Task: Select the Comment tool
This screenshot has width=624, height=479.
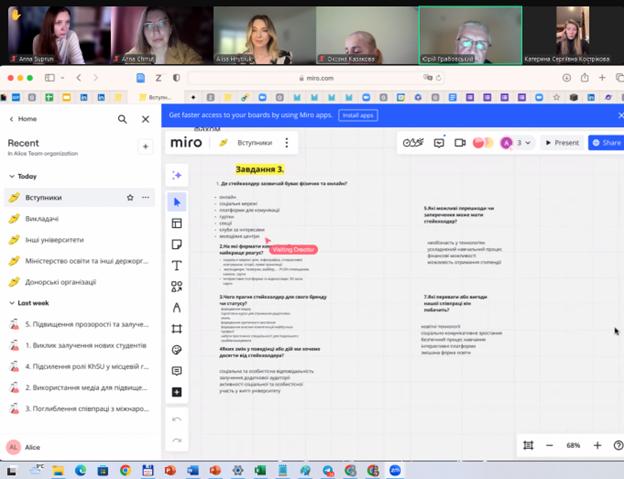Action: [x=177, y=371]
